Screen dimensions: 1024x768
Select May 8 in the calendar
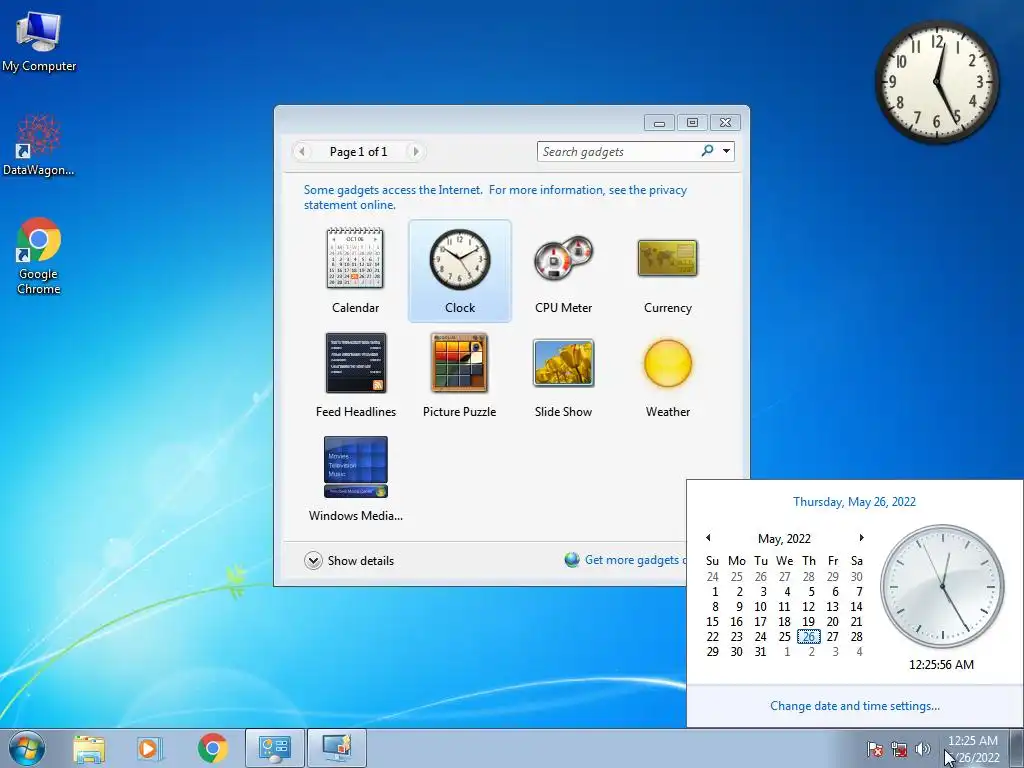pyautogui.click(x=714, y=607)
